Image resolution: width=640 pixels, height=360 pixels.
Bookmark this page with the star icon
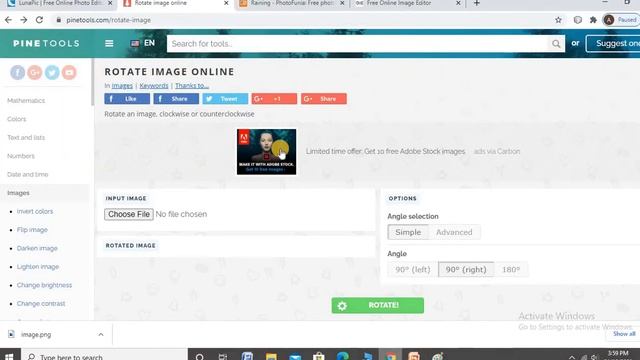point(558,20)
